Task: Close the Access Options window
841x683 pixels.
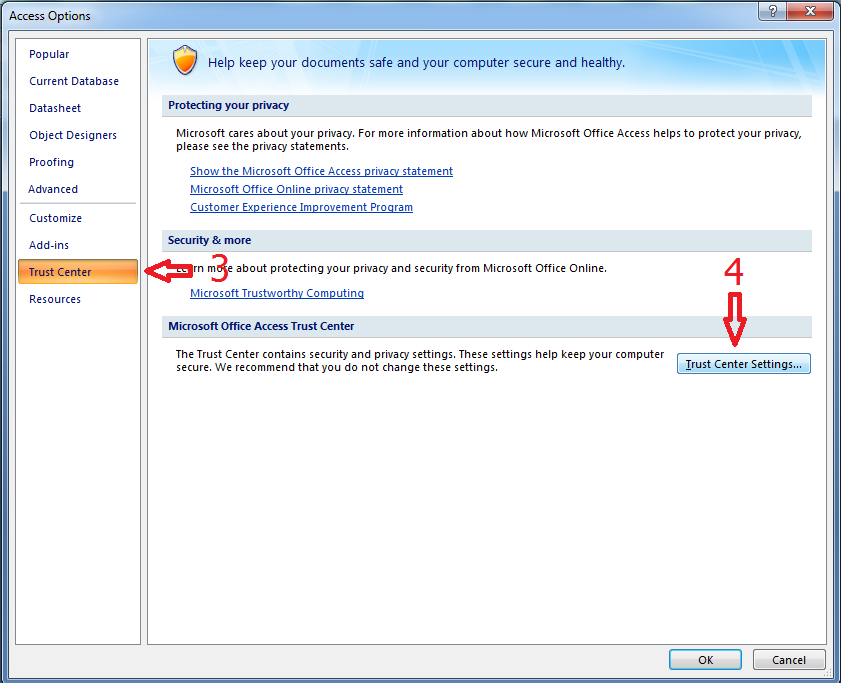Action: tap(810, 11)
